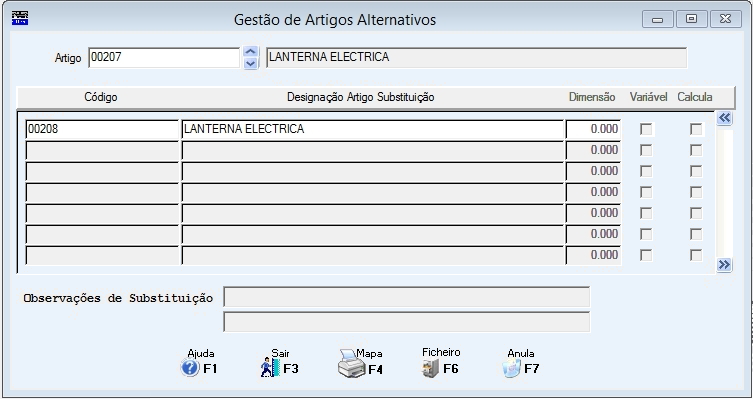Print with the Mapa F4 printer icon

click(352, 364)
